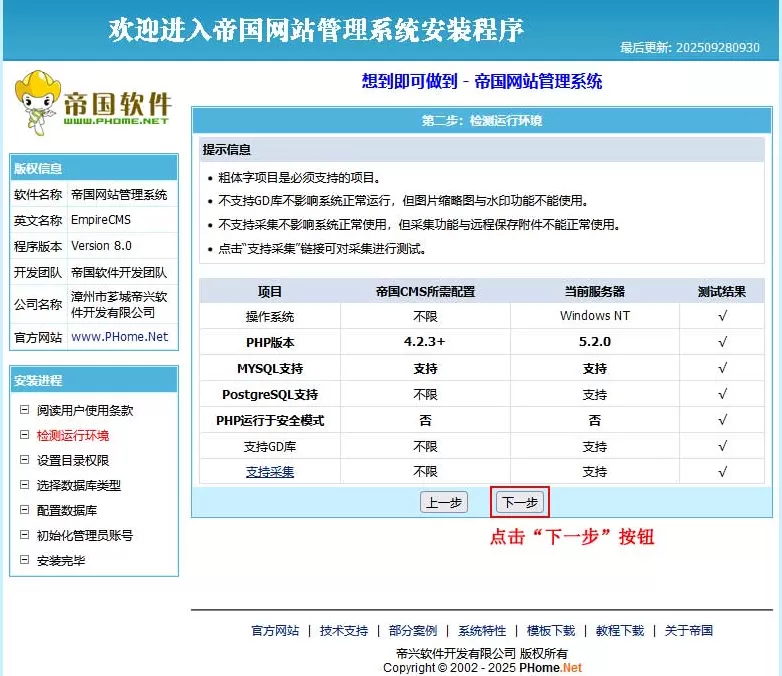This screenshot has width=782, height=676.
Task: Click the 操作系统 row label
Action: click(270, 316)
